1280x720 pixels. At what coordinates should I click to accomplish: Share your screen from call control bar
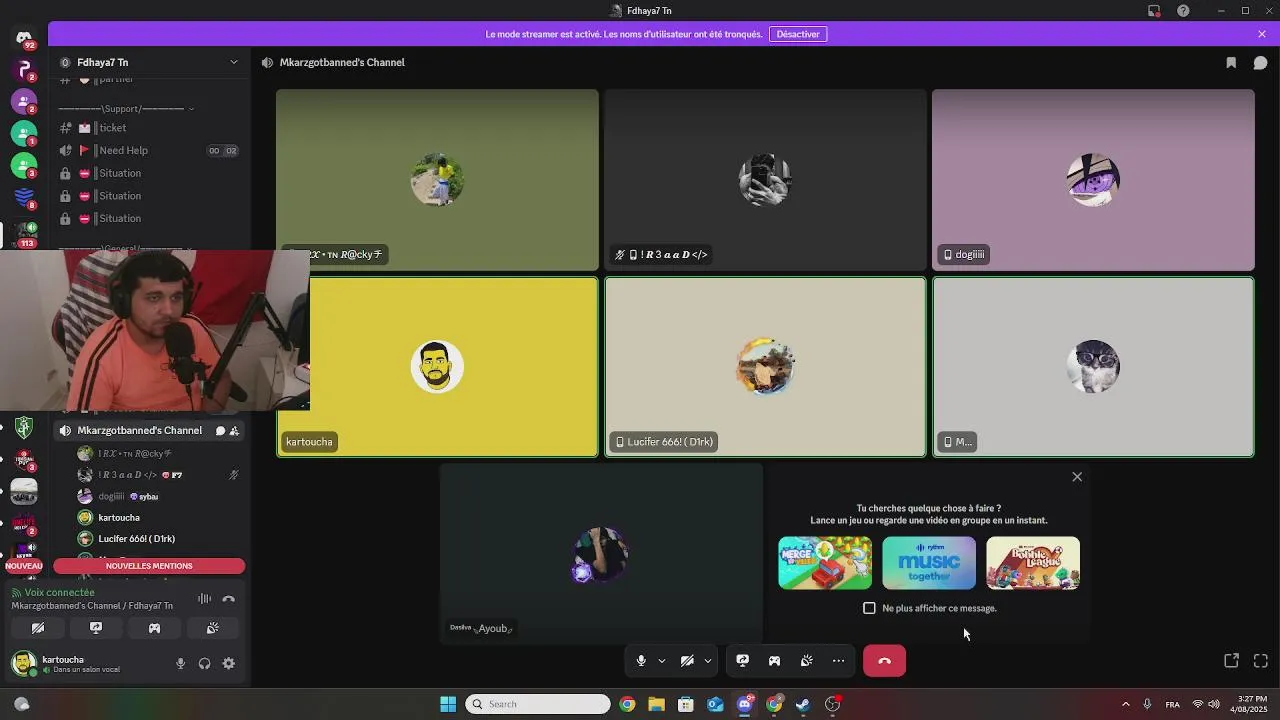[743, 661]
